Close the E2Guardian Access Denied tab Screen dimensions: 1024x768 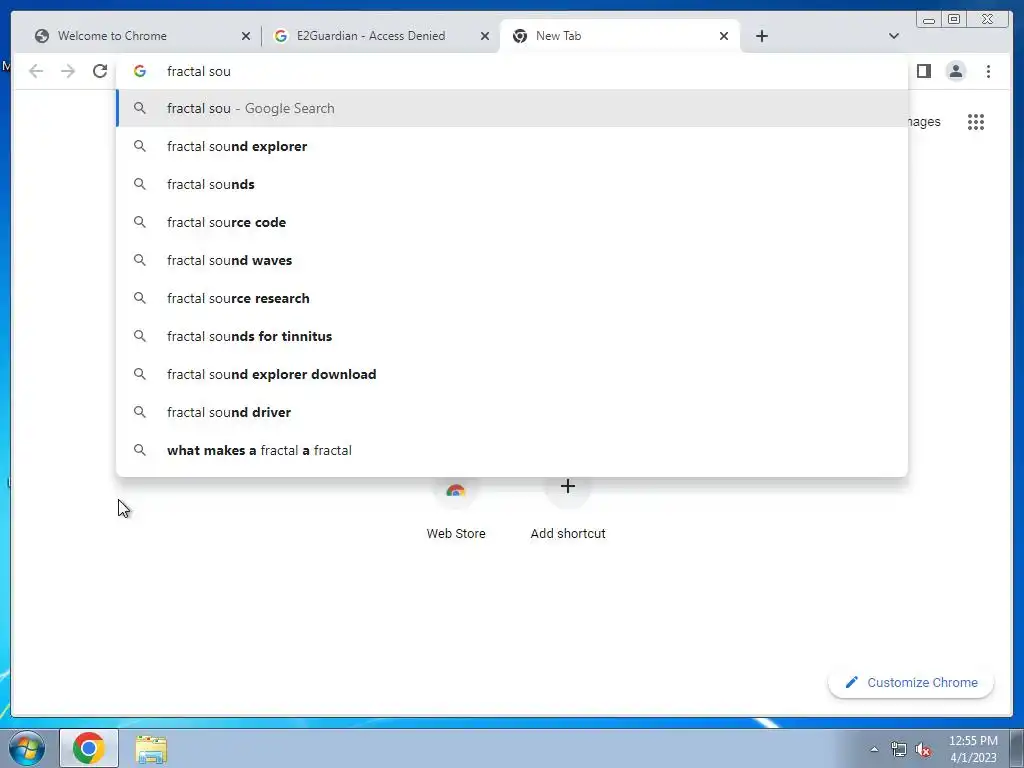pos(485,36)
